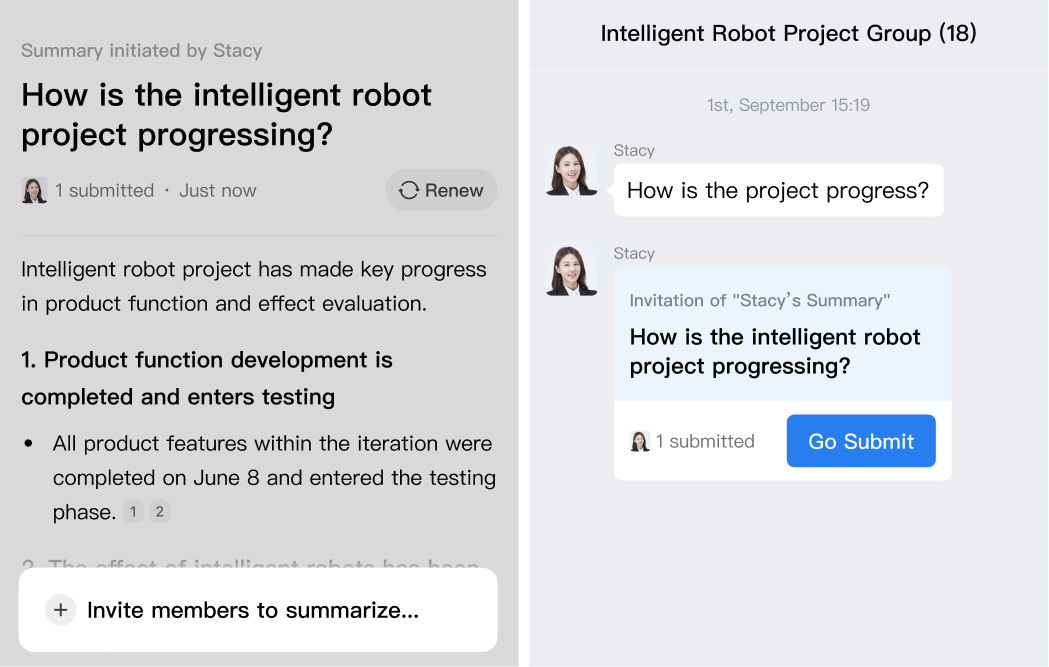1049x667 pixels.
Task: Click the Stacy sender name above the first message
Action: click(634, 150)
